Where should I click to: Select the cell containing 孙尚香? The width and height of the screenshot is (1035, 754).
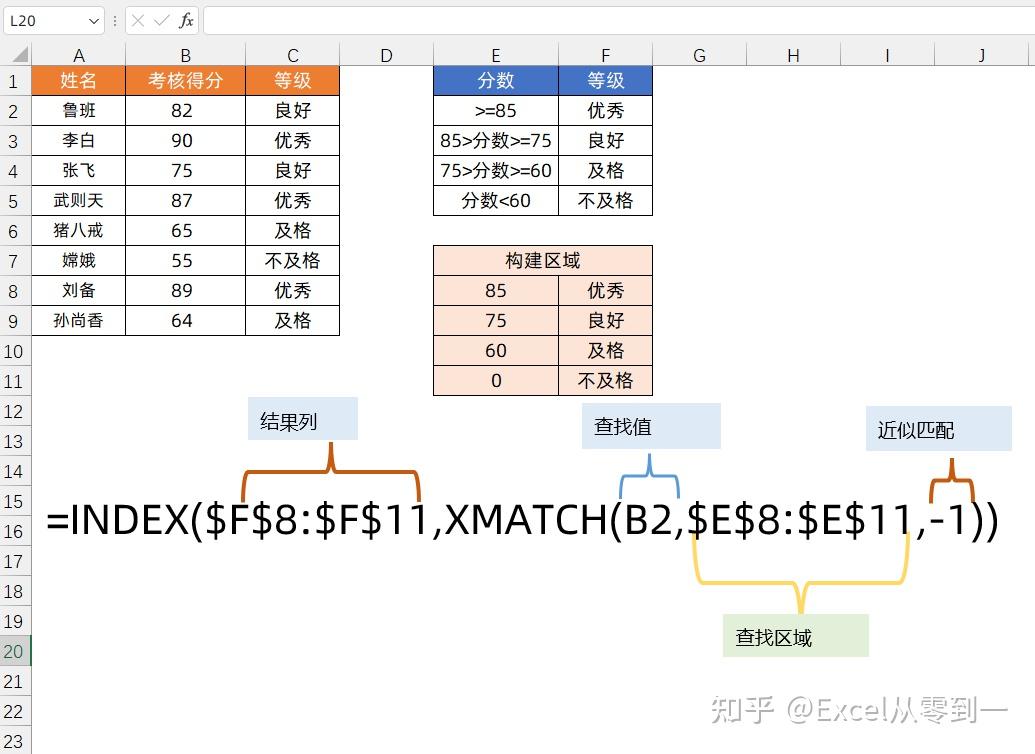78,320
